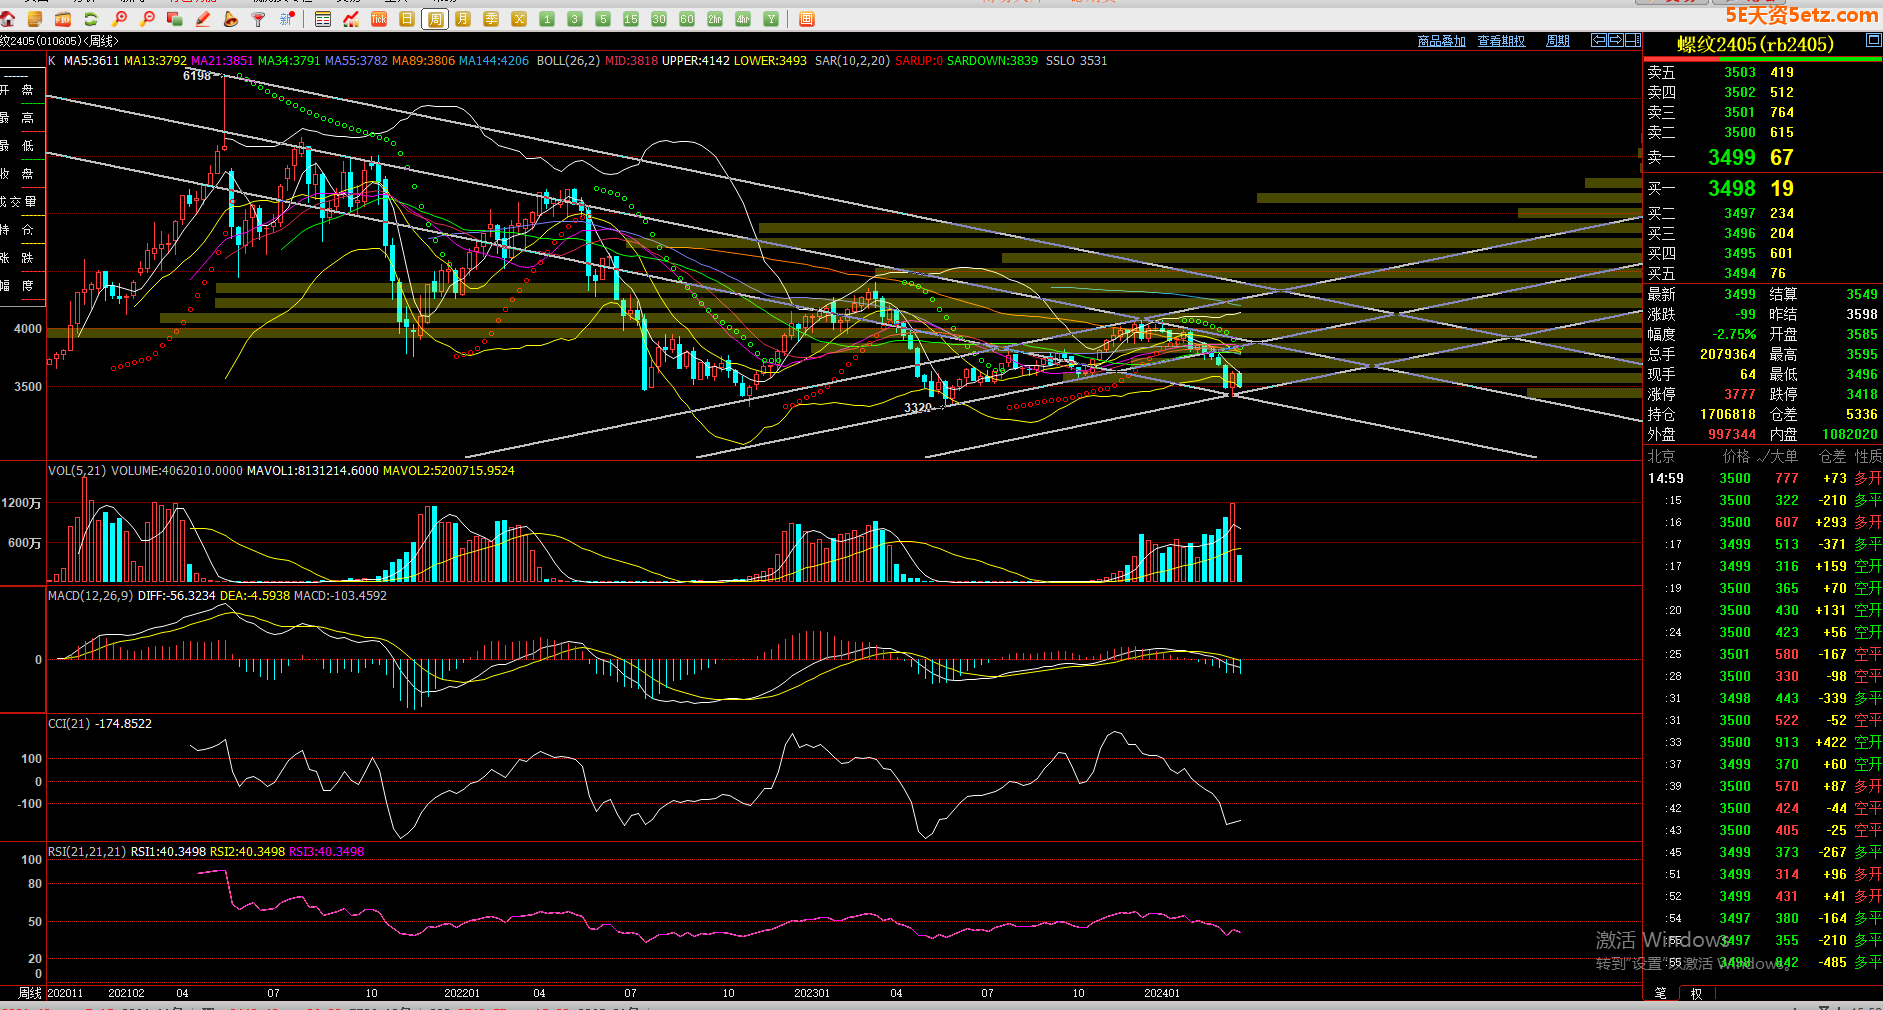Screen dimensions: 1883x1010
Task: Switch to the 权 tab
Action: coord(1696,993)
